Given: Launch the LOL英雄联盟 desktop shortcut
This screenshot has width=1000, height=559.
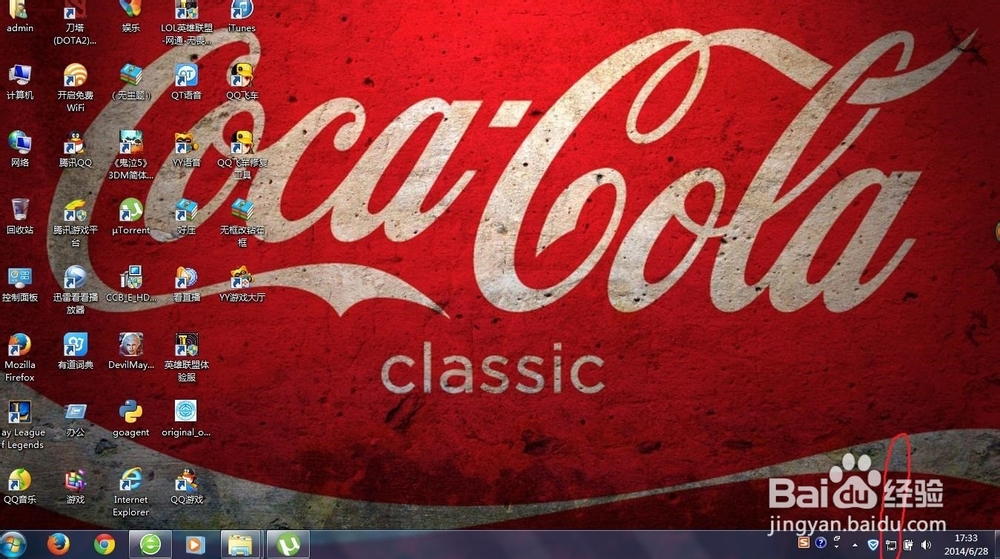Looking at the screenshot, I should tap(186, 22).
